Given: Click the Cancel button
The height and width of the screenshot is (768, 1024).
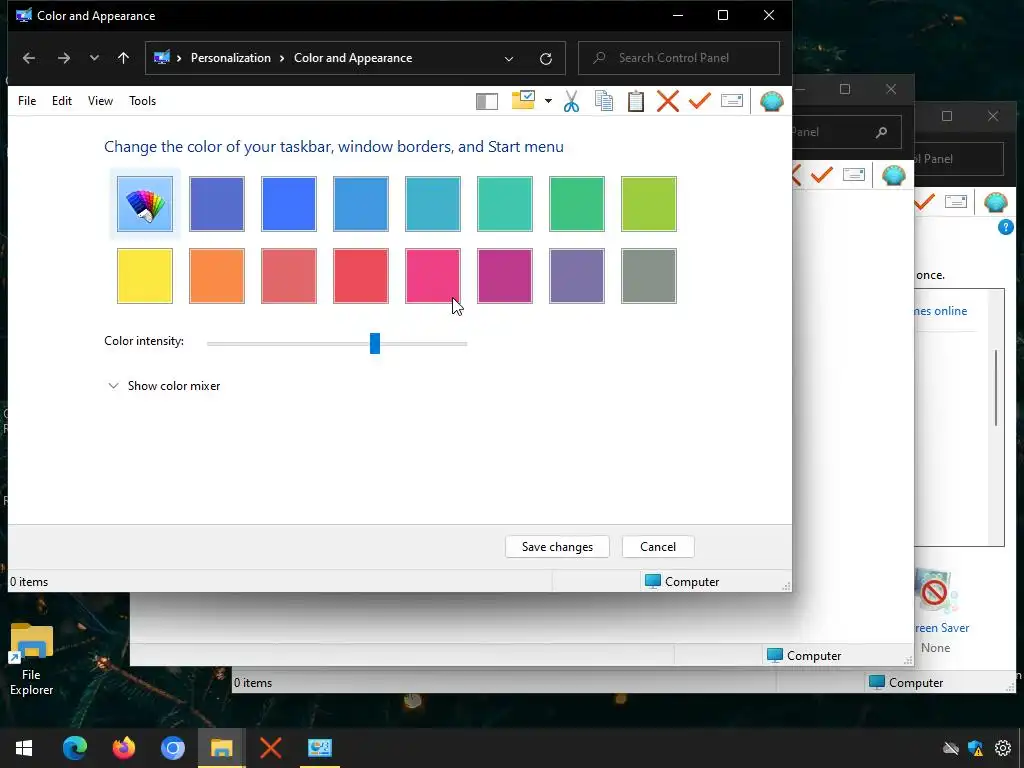Looking at the screenshot, I should point(658,547).
